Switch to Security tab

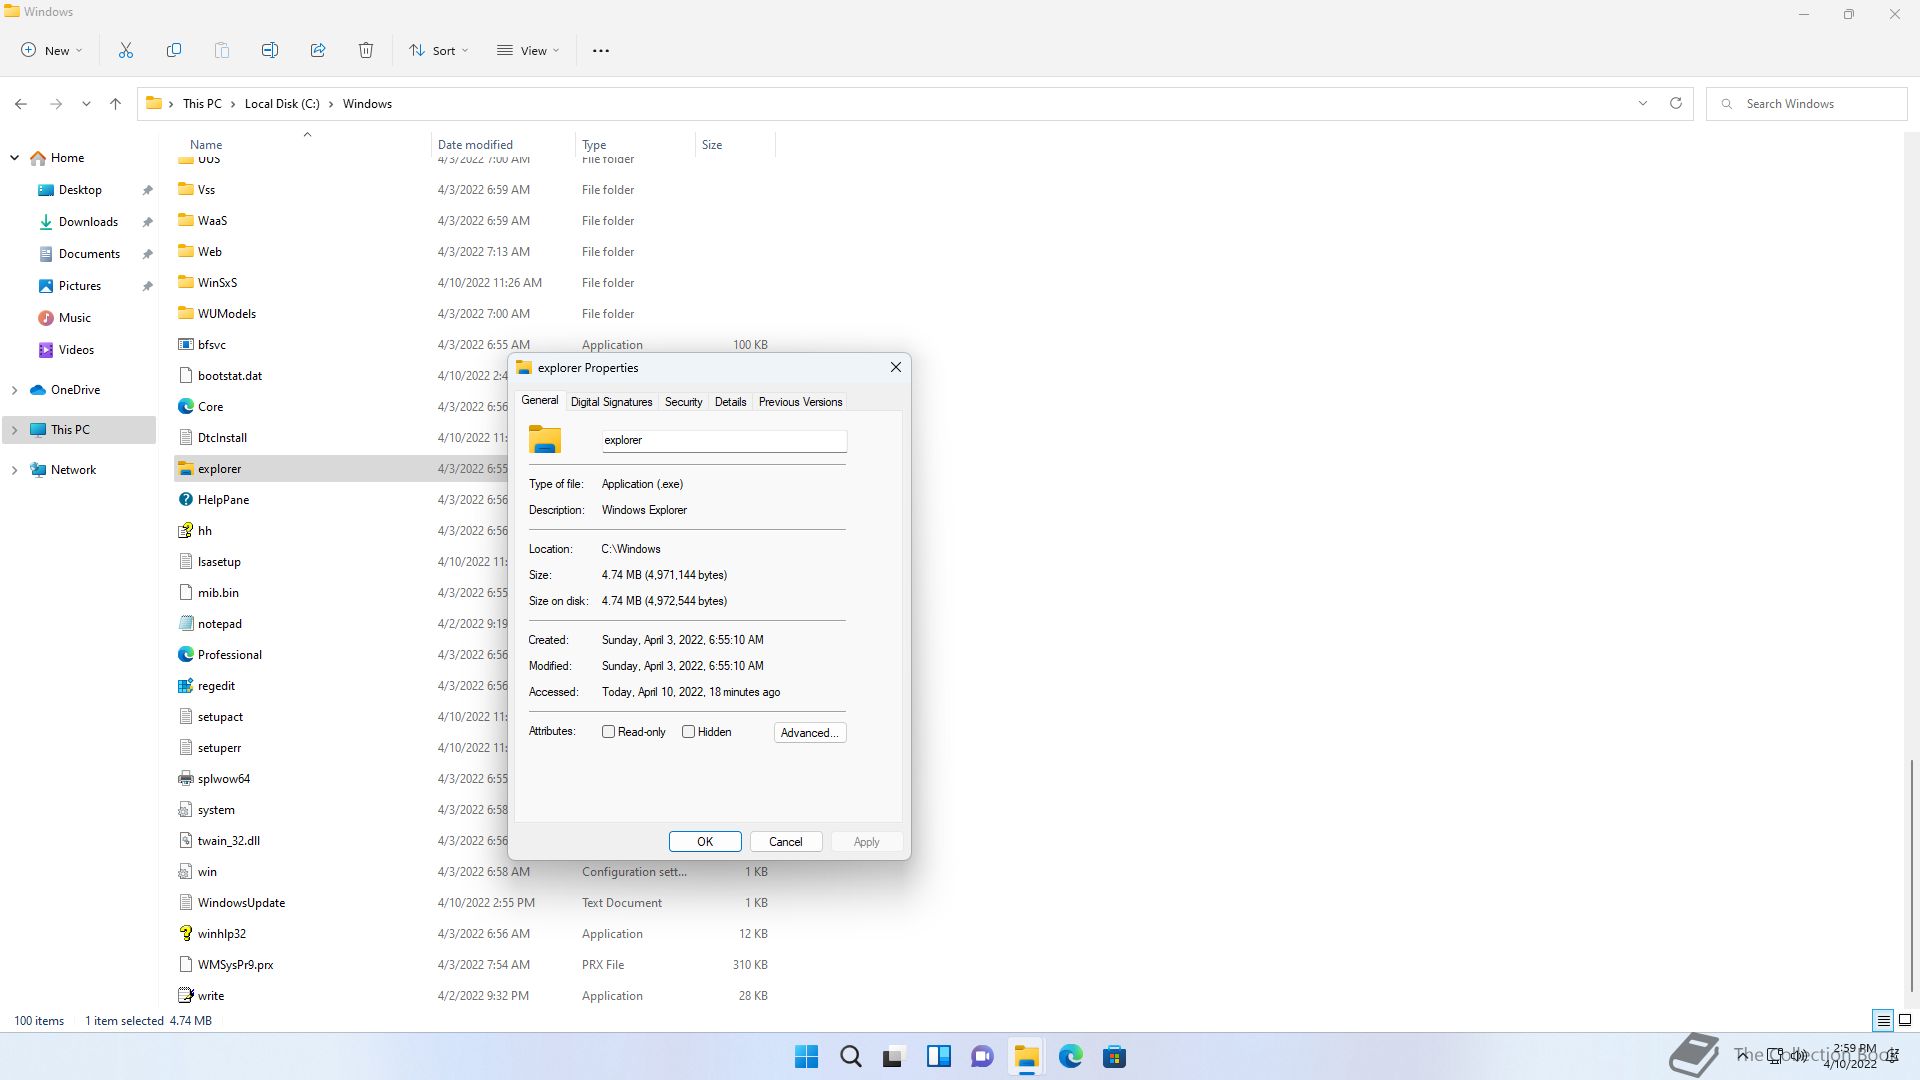(684, 402)
